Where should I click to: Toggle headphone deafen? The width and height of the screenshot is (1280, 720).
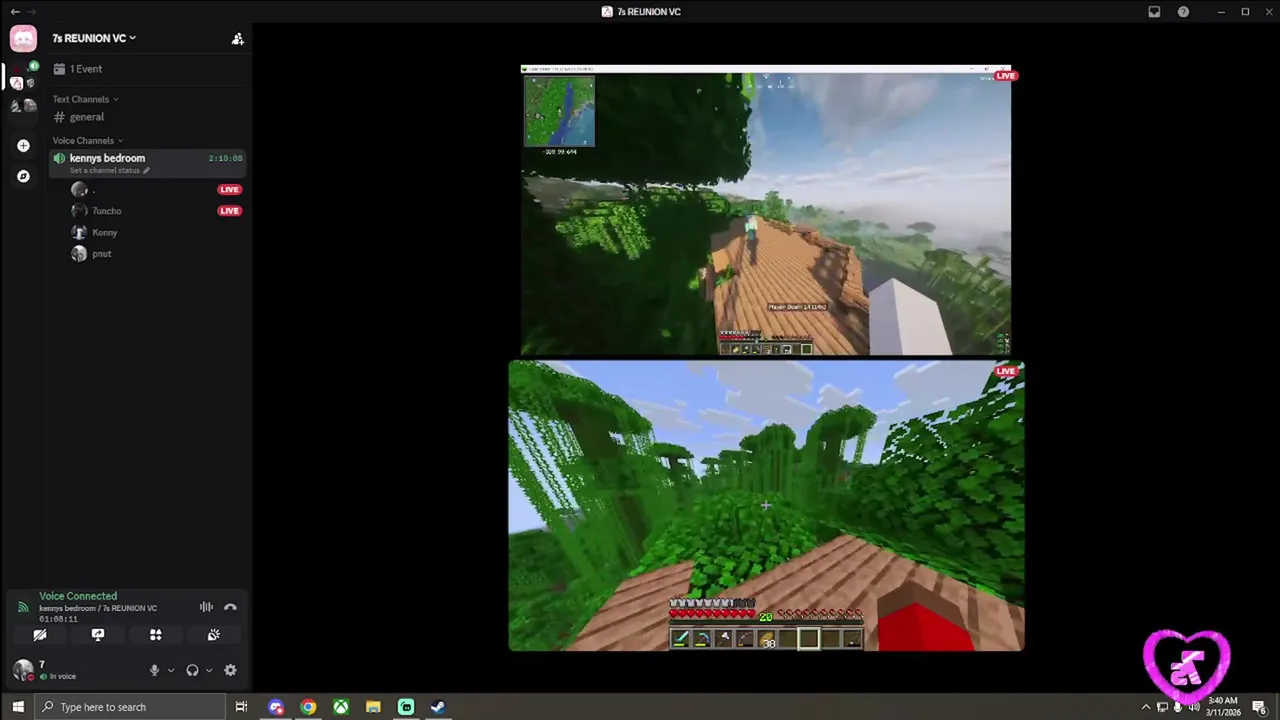[192, 671]
